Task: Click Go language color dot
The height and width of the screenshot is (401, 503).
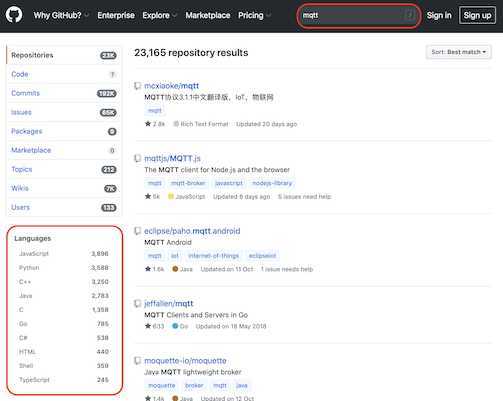Action: coord(175,326)
